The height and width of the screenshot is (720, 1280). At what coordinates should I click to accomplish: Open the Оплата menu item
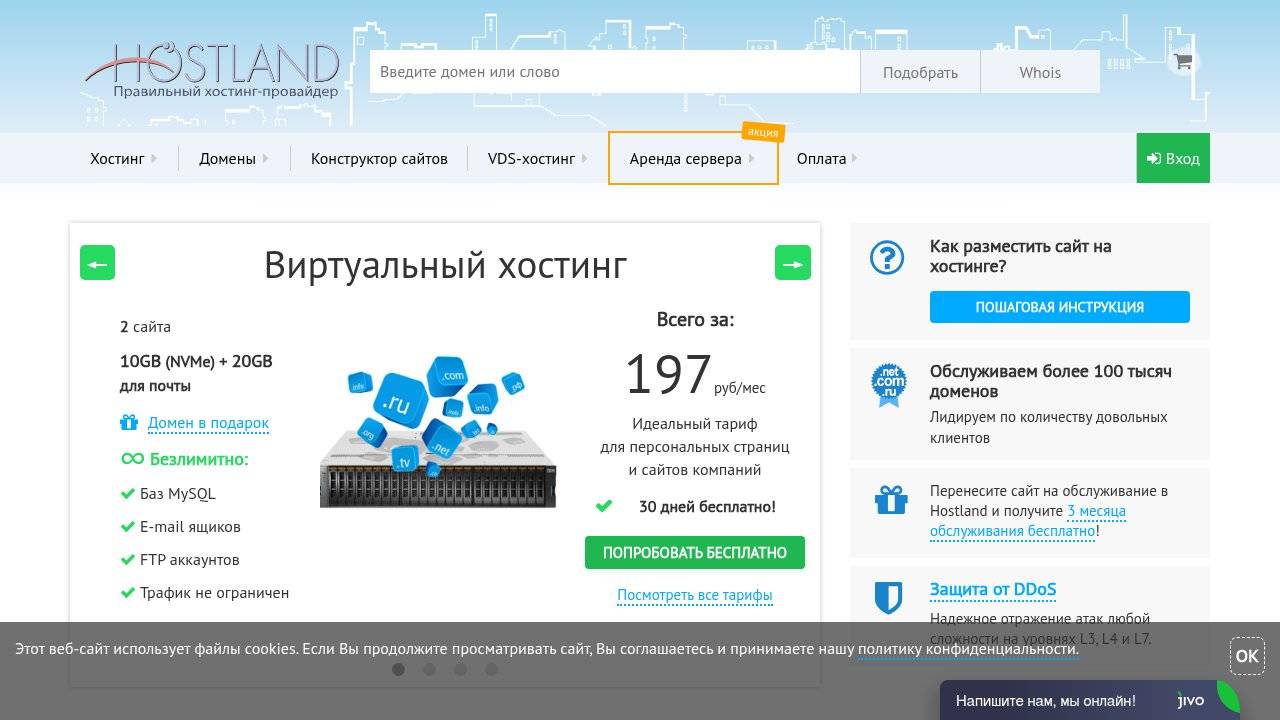tap(821, 158)
